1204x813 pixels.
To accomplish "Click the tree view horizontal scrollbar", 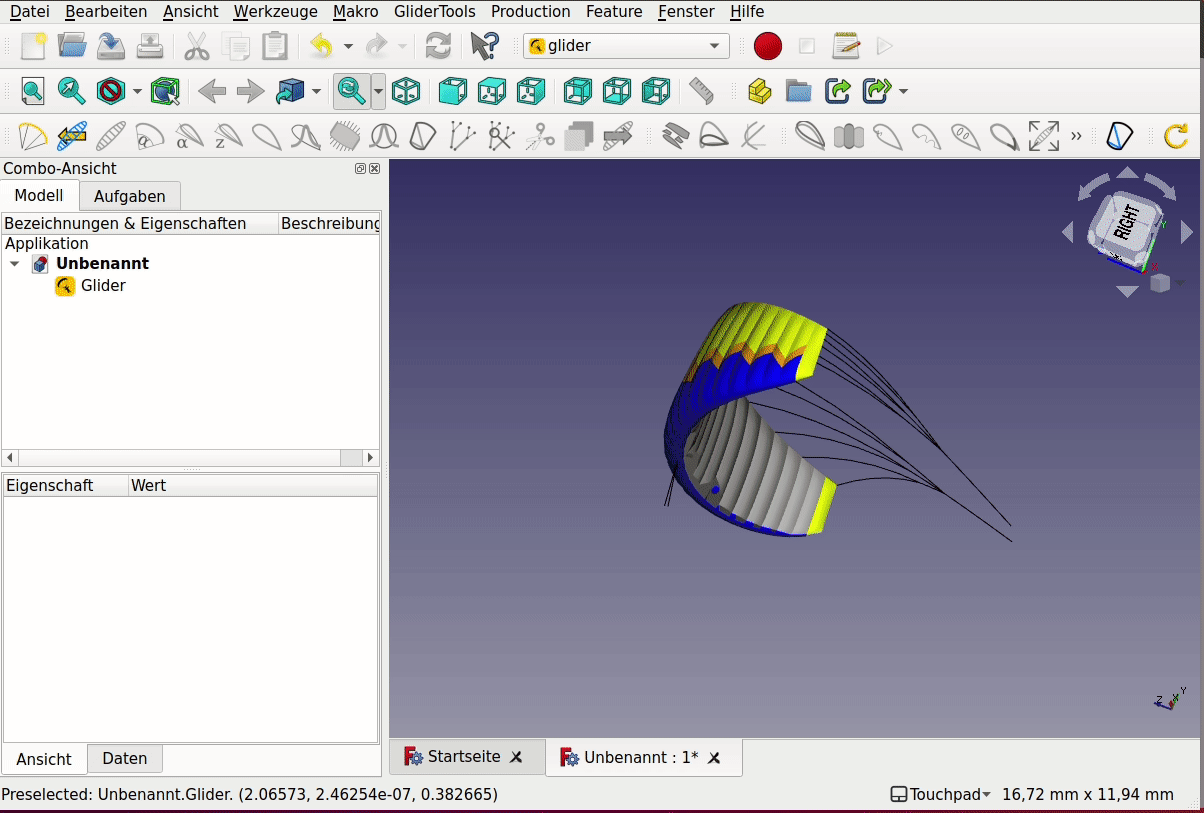I will (180, 457).
